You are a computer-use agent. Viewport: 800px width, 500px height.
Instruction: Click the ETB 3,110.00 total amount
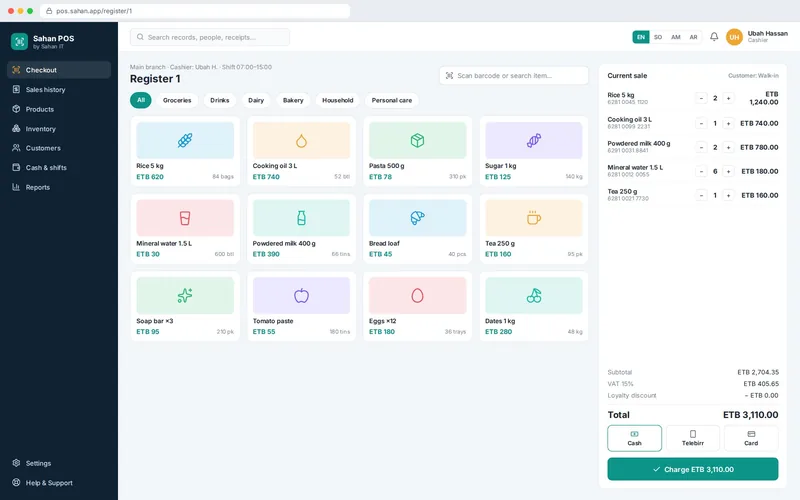click(x=751, y=415)
